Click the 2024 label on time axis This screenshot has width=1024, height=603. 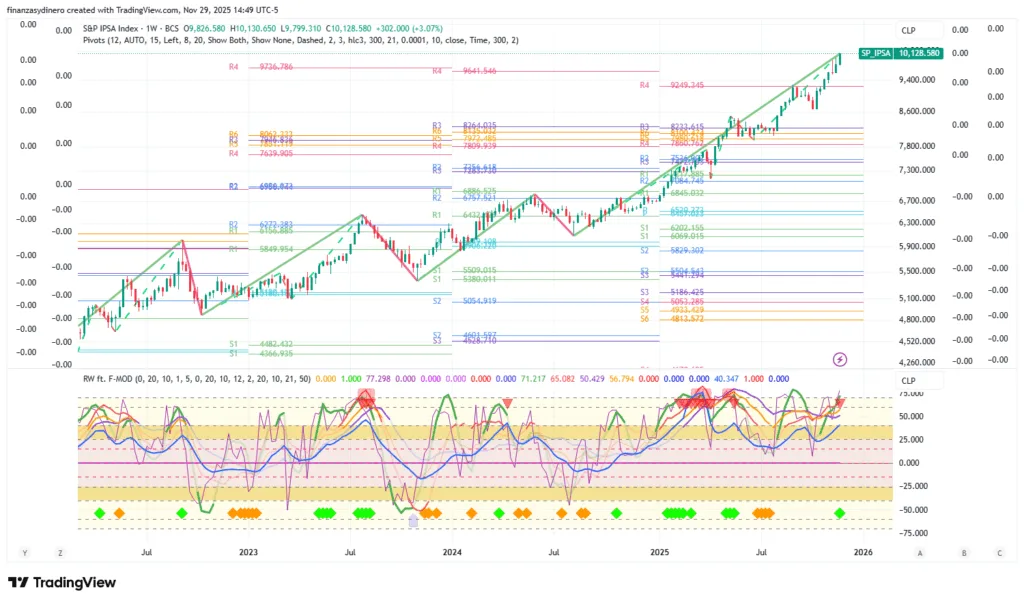(x=452, y=552)
